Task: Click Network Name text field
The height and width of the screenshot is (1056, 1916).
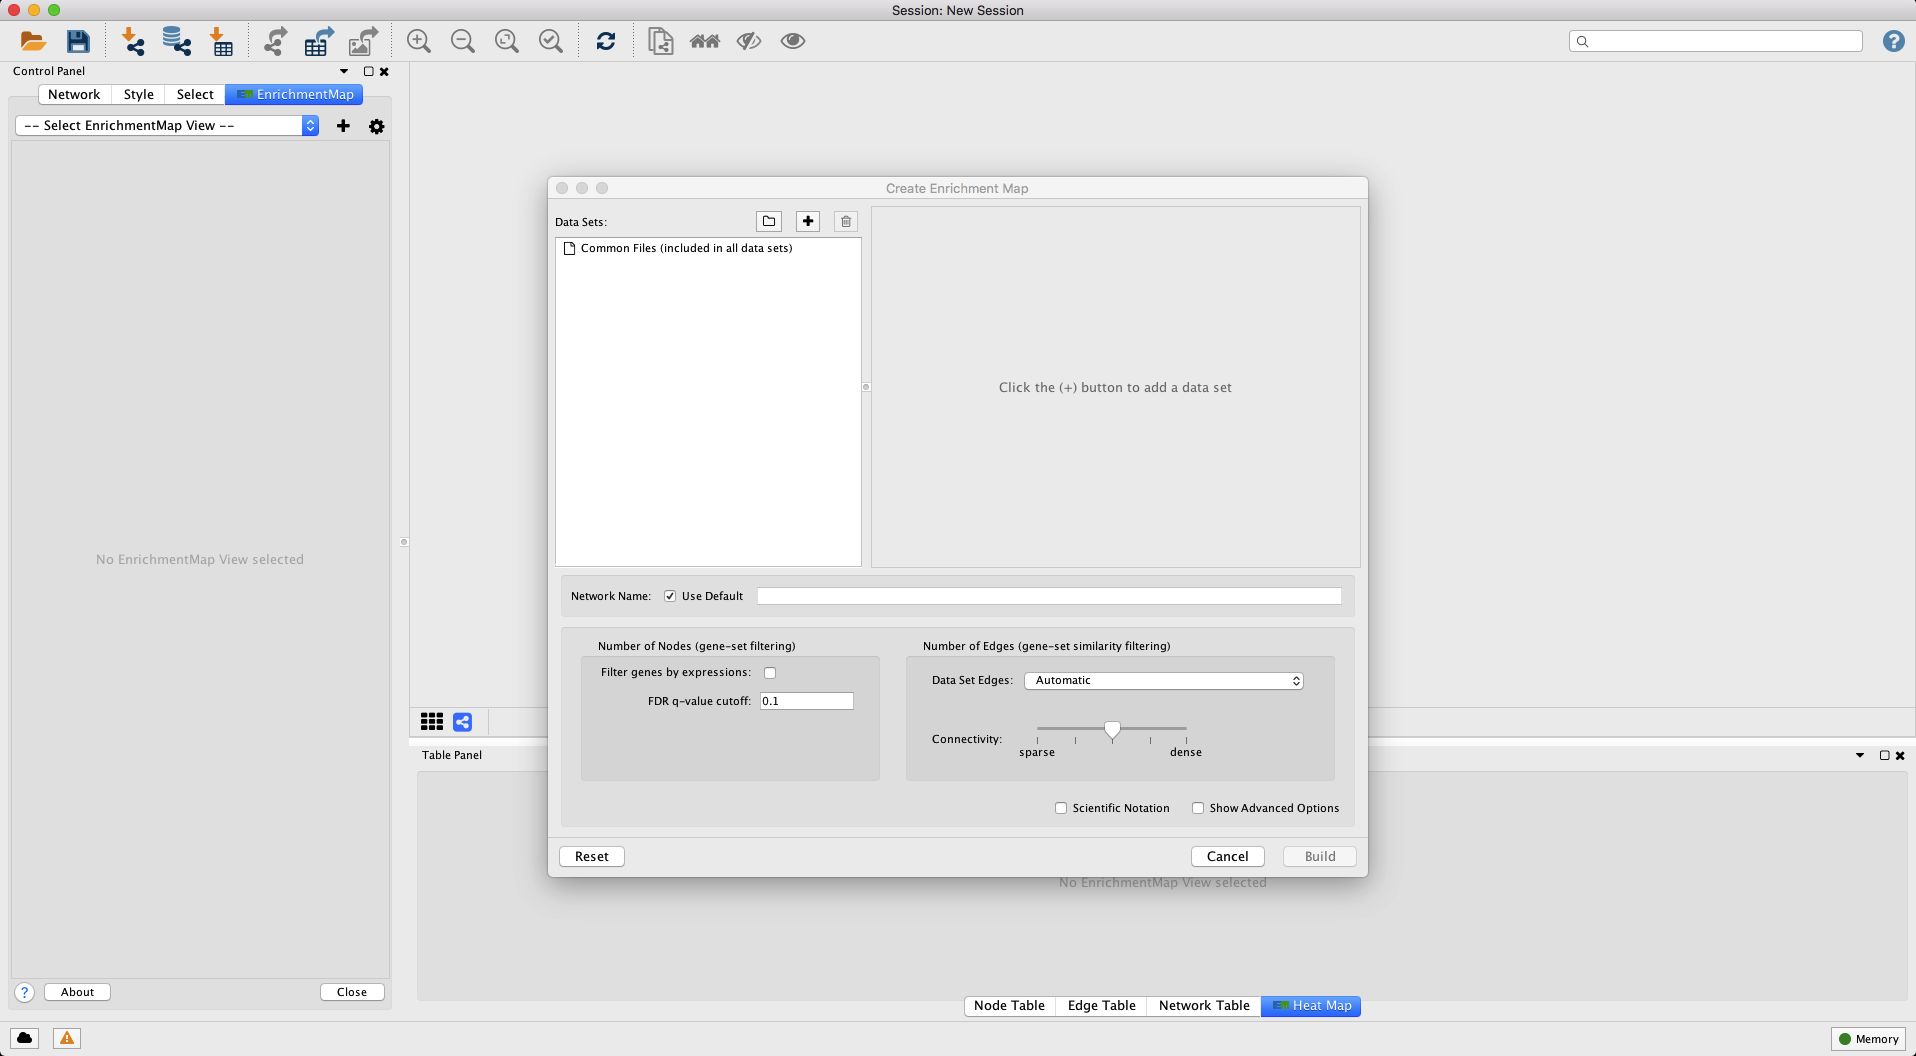Action: [x=1049, y=596]
